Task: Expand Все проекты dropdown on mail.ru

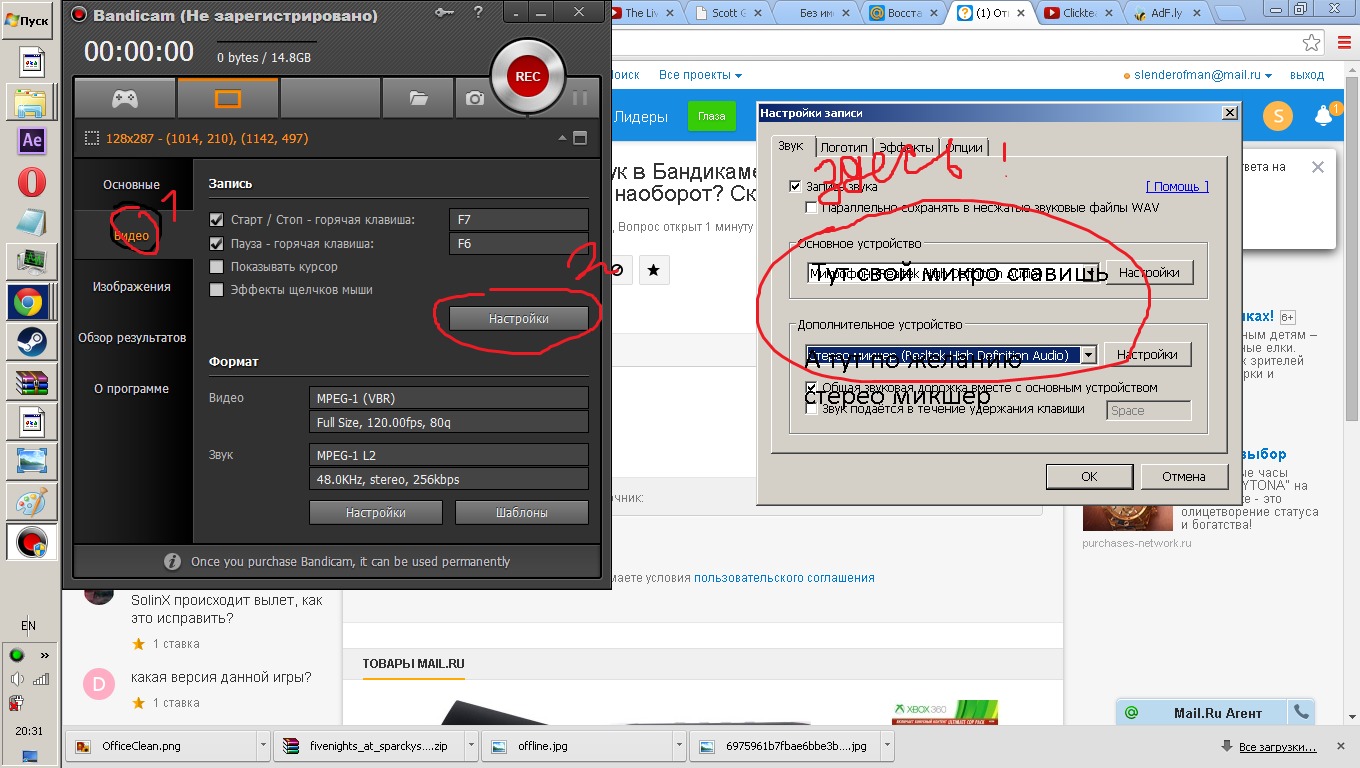Action: click(x=700, y=75)
